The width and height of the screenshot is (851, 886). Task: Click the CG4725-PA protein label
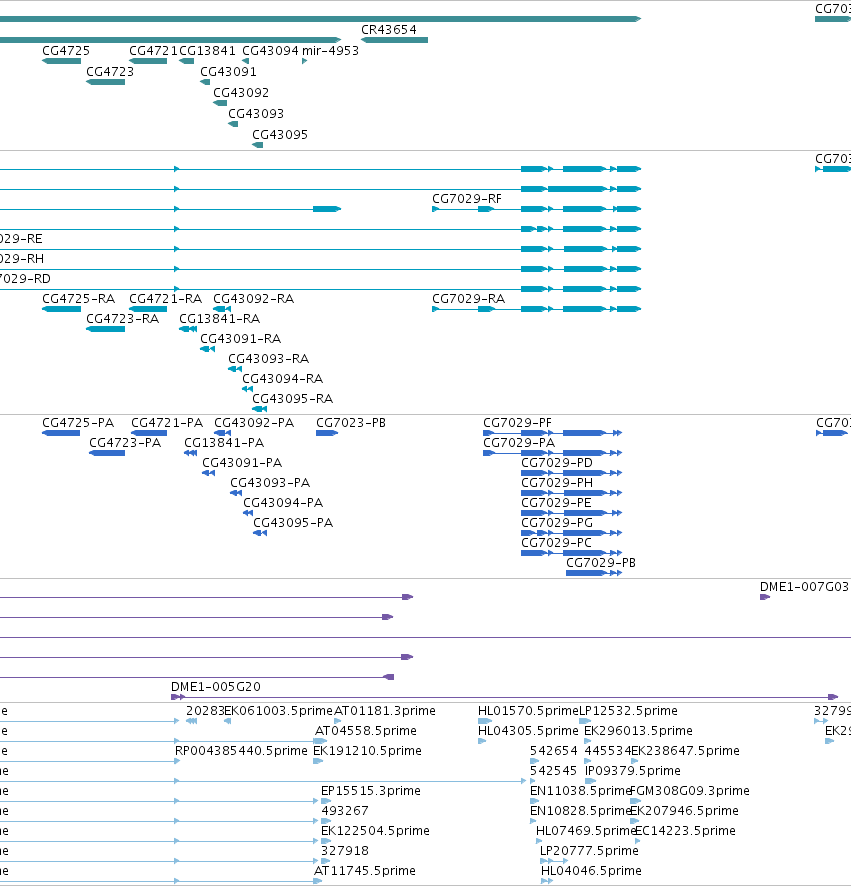coord(78,423)
